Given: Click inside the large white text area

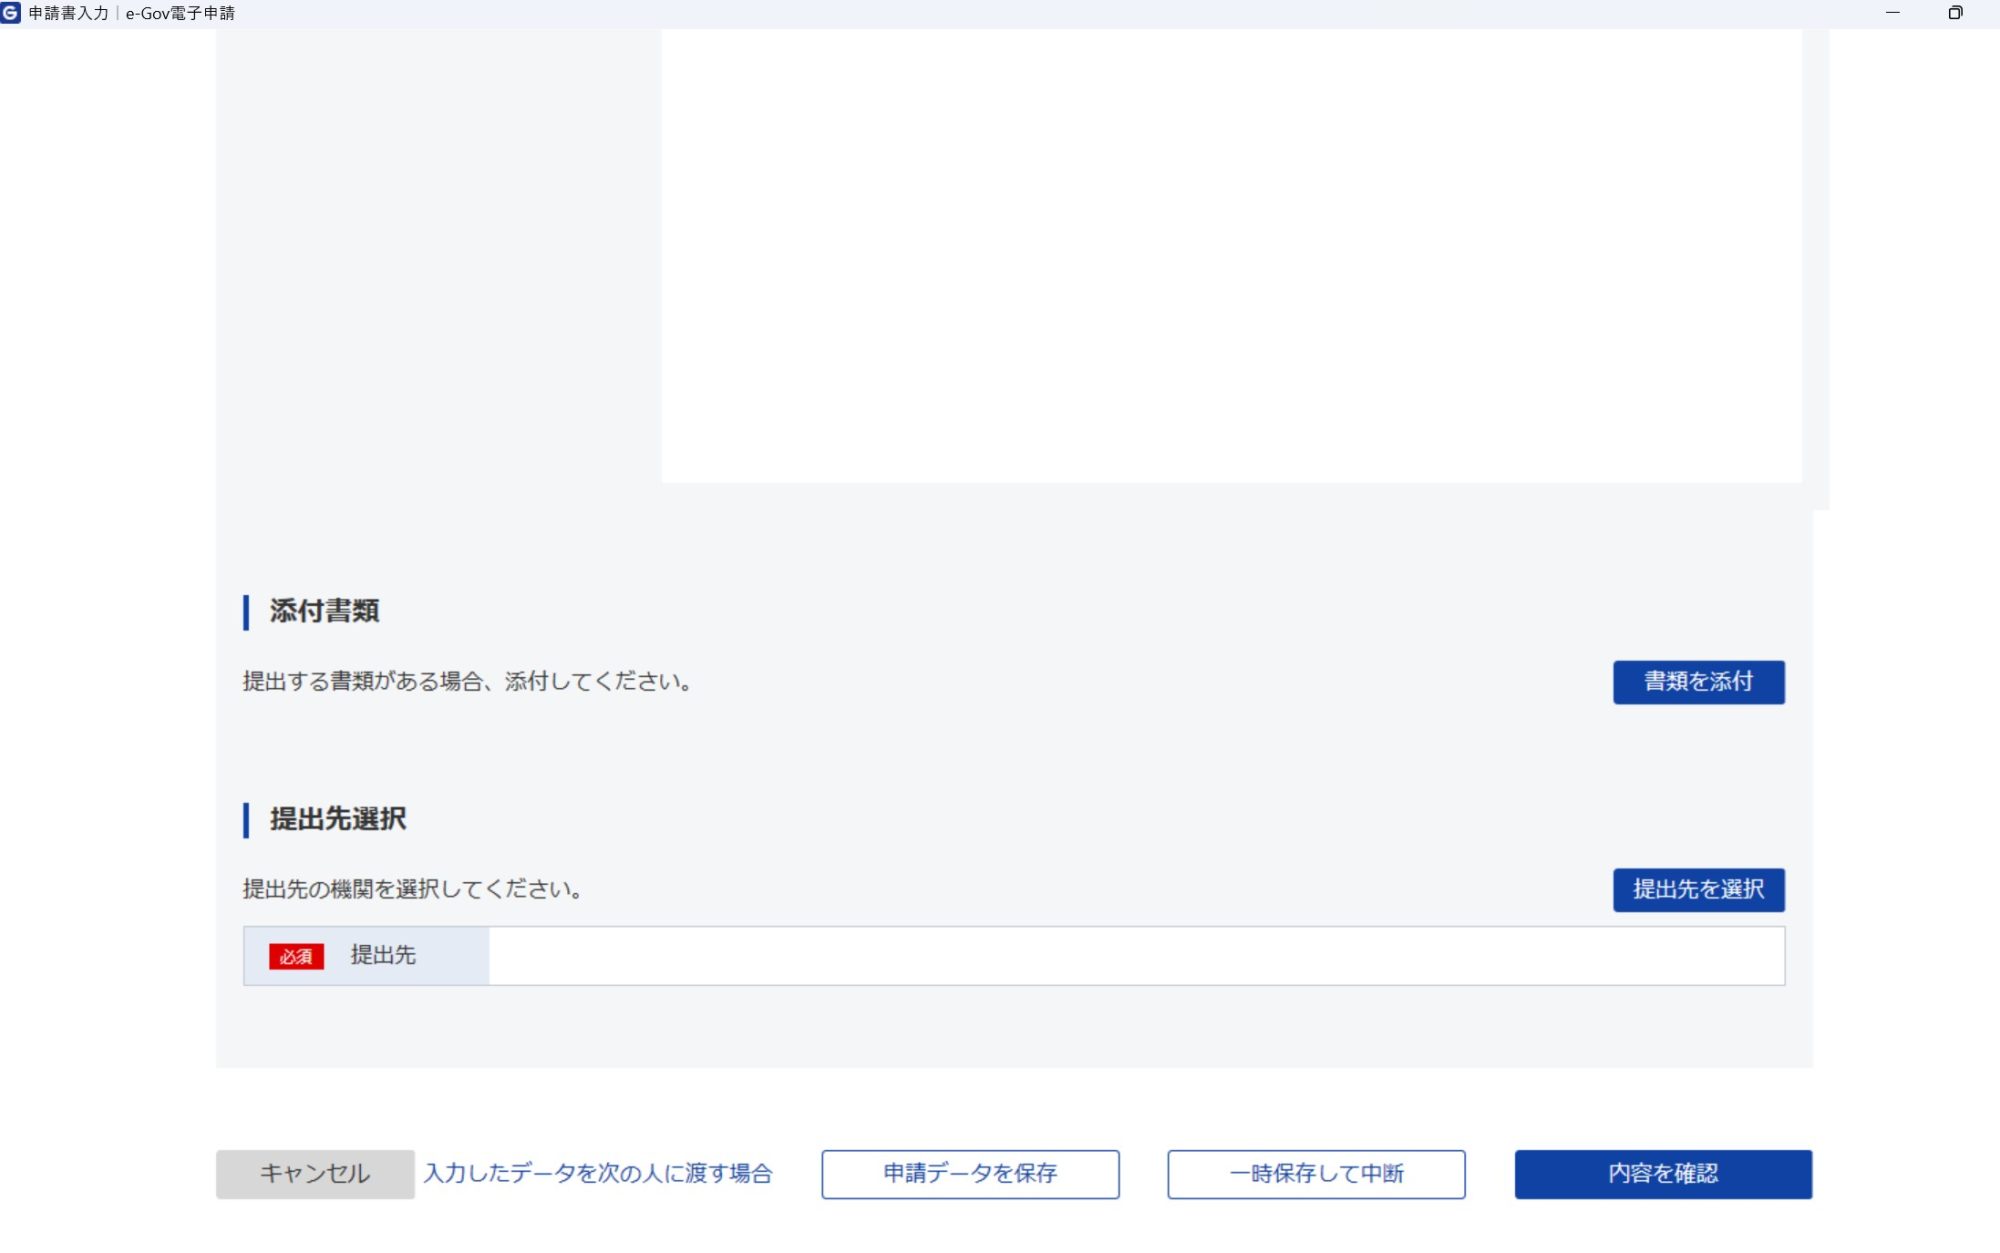Looking at the screenshot, I should point(1230,255).
